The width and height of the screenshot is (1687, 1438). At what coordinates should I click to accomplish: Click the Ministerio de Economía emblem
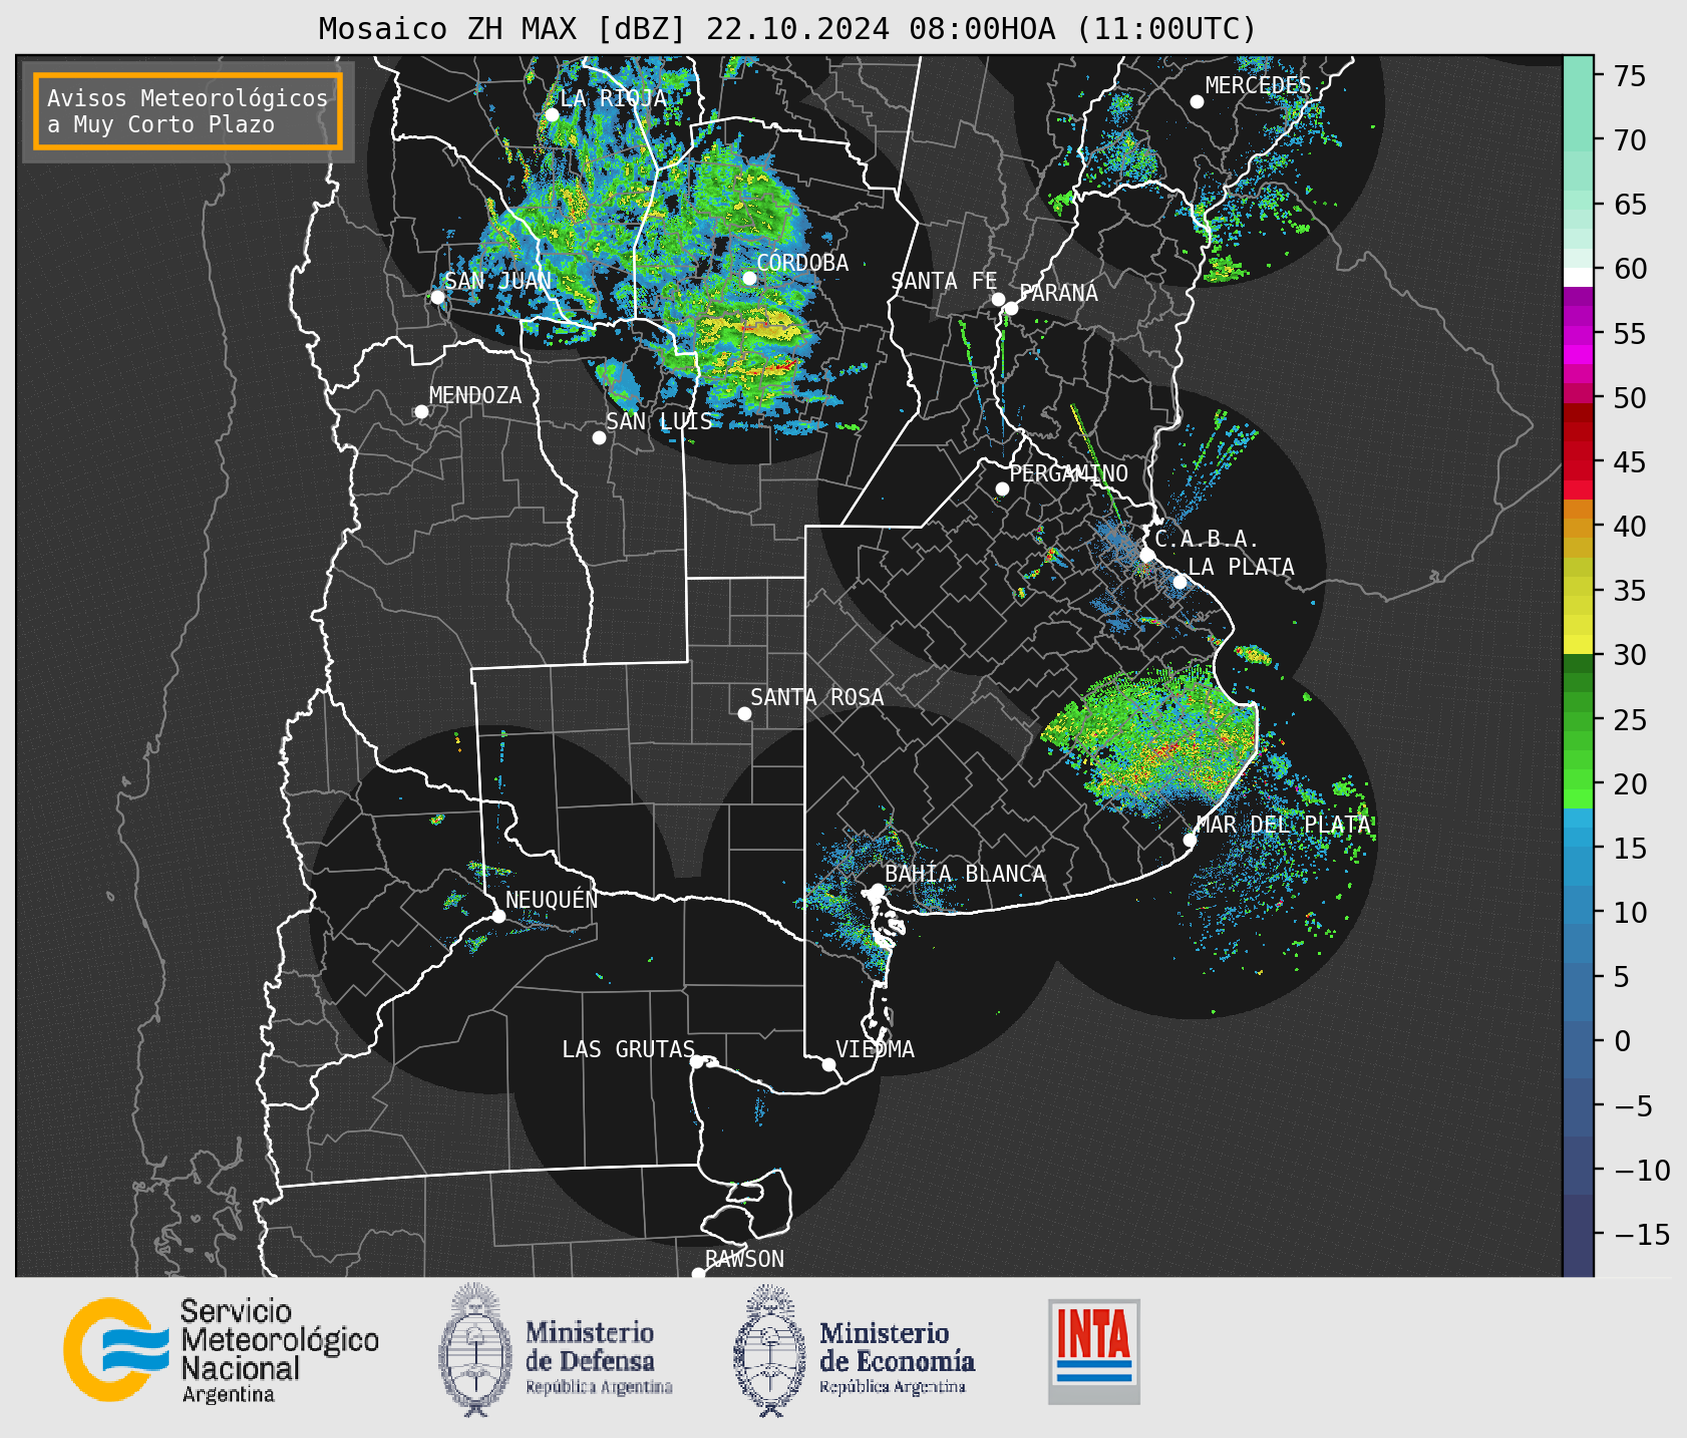tap(769, 1350)
